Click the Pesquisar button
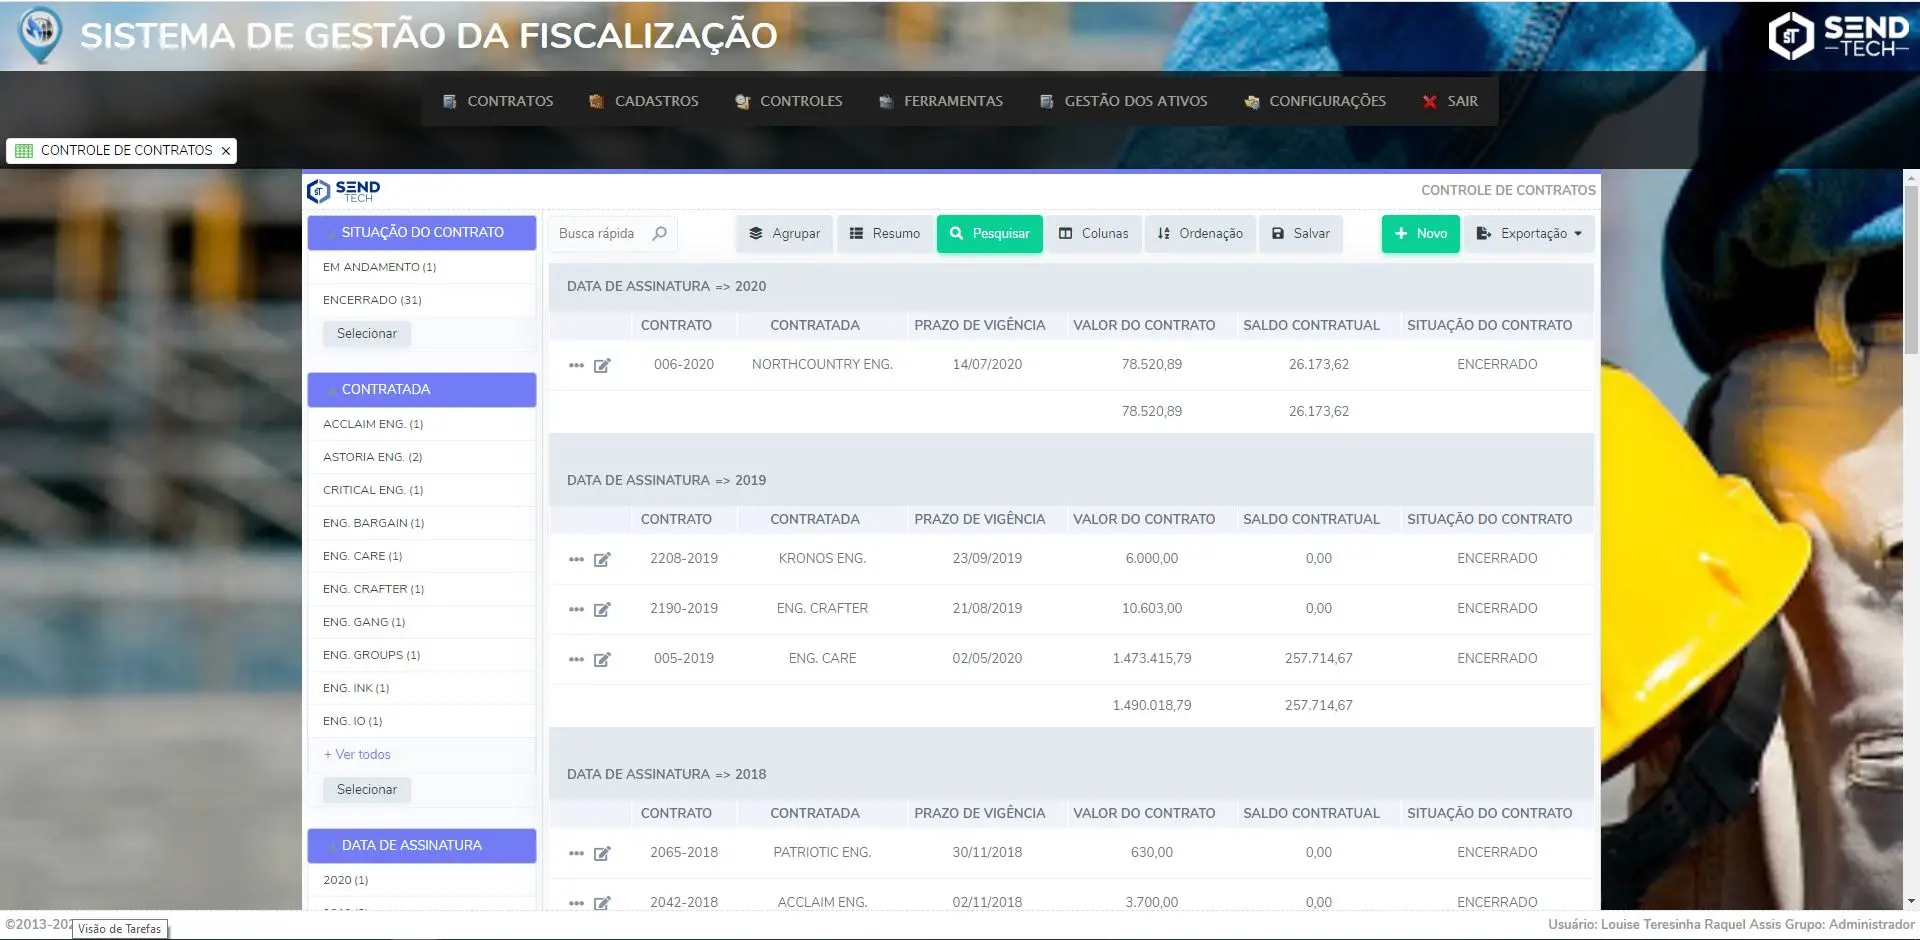1920x940 pixels. (x=989, y=234)
